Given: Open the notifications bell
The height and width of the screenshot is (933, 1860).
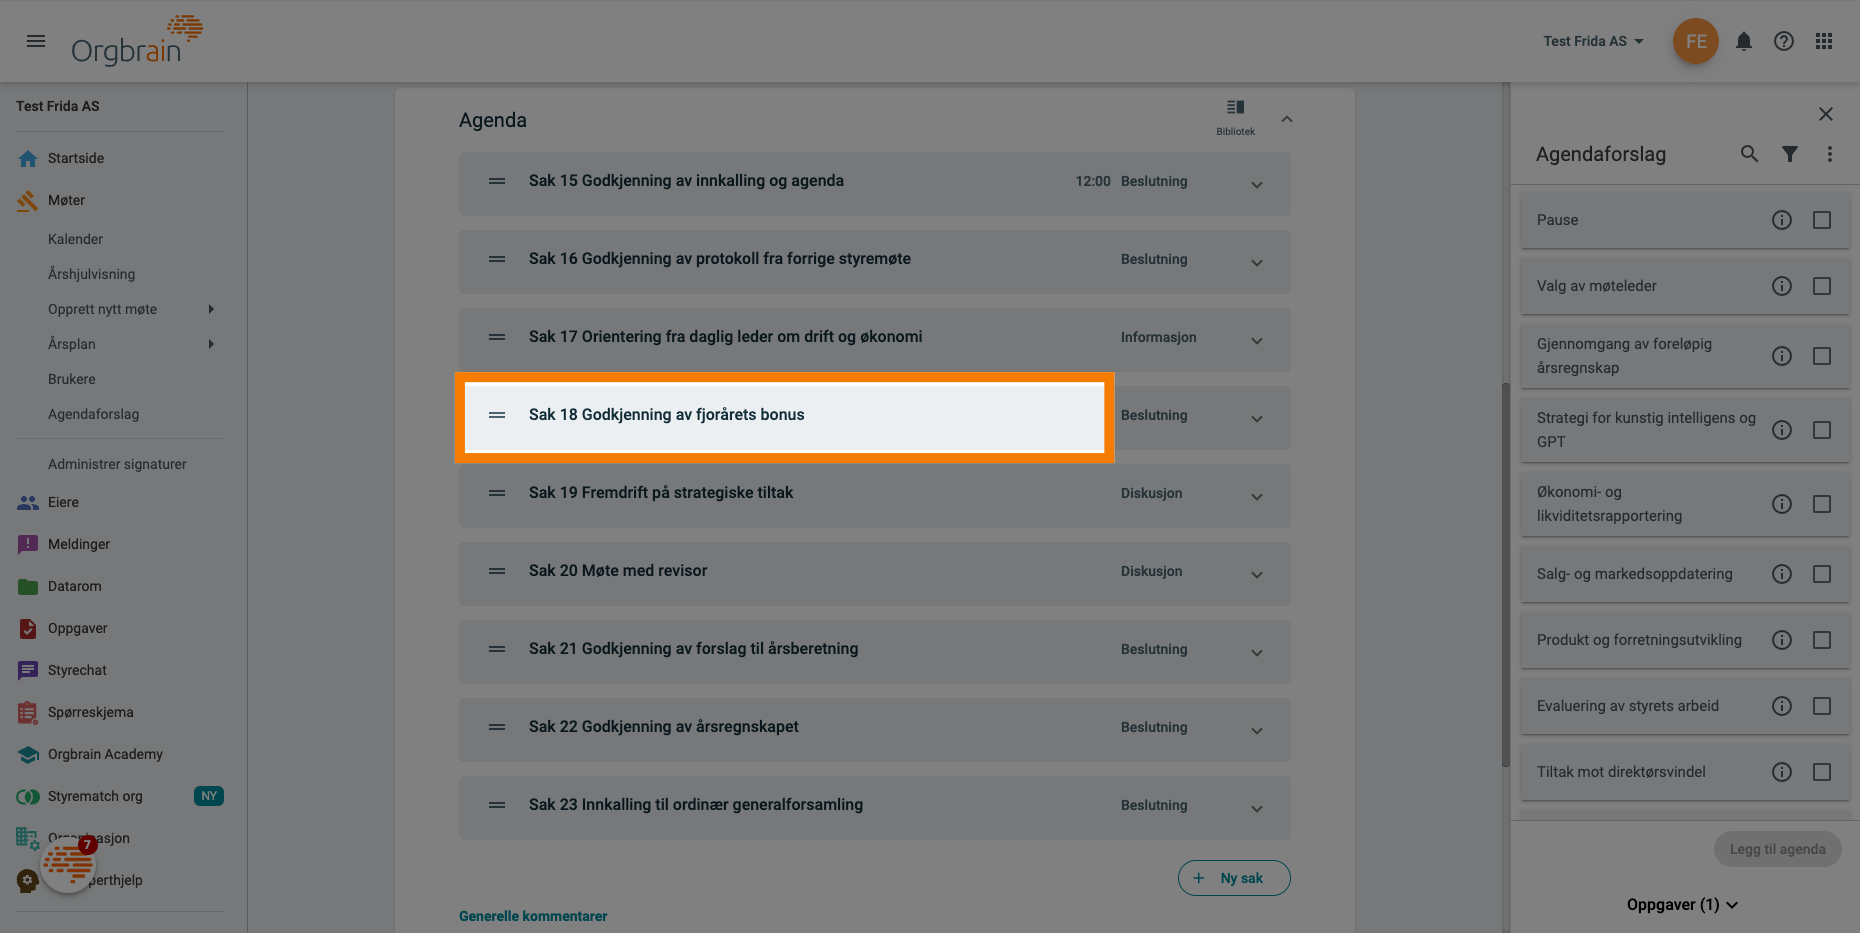Looking at the screenshot, I should pos(1744,41).
